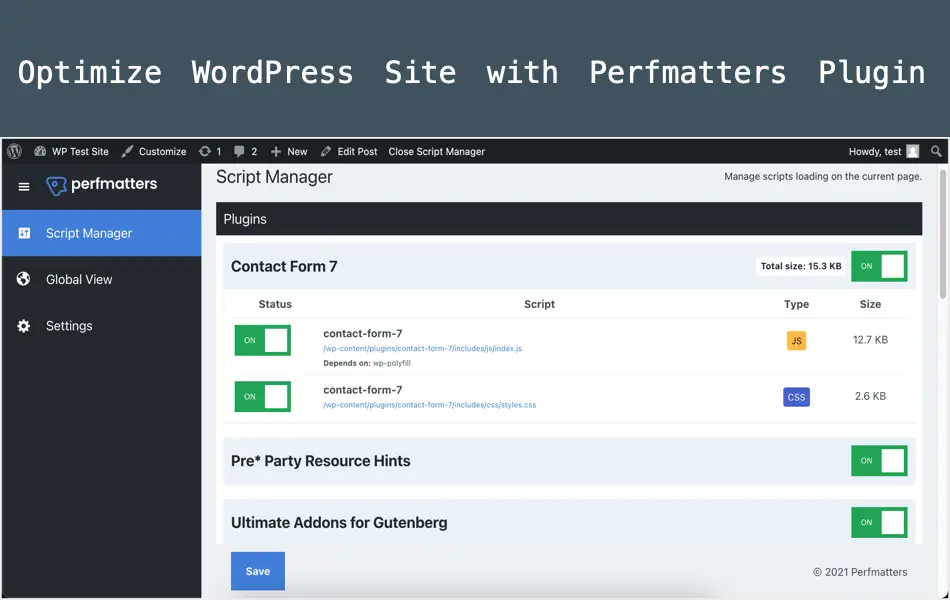Click Close Script Manager in admin bar
950x600 pixels.
(x=436, y=152)
